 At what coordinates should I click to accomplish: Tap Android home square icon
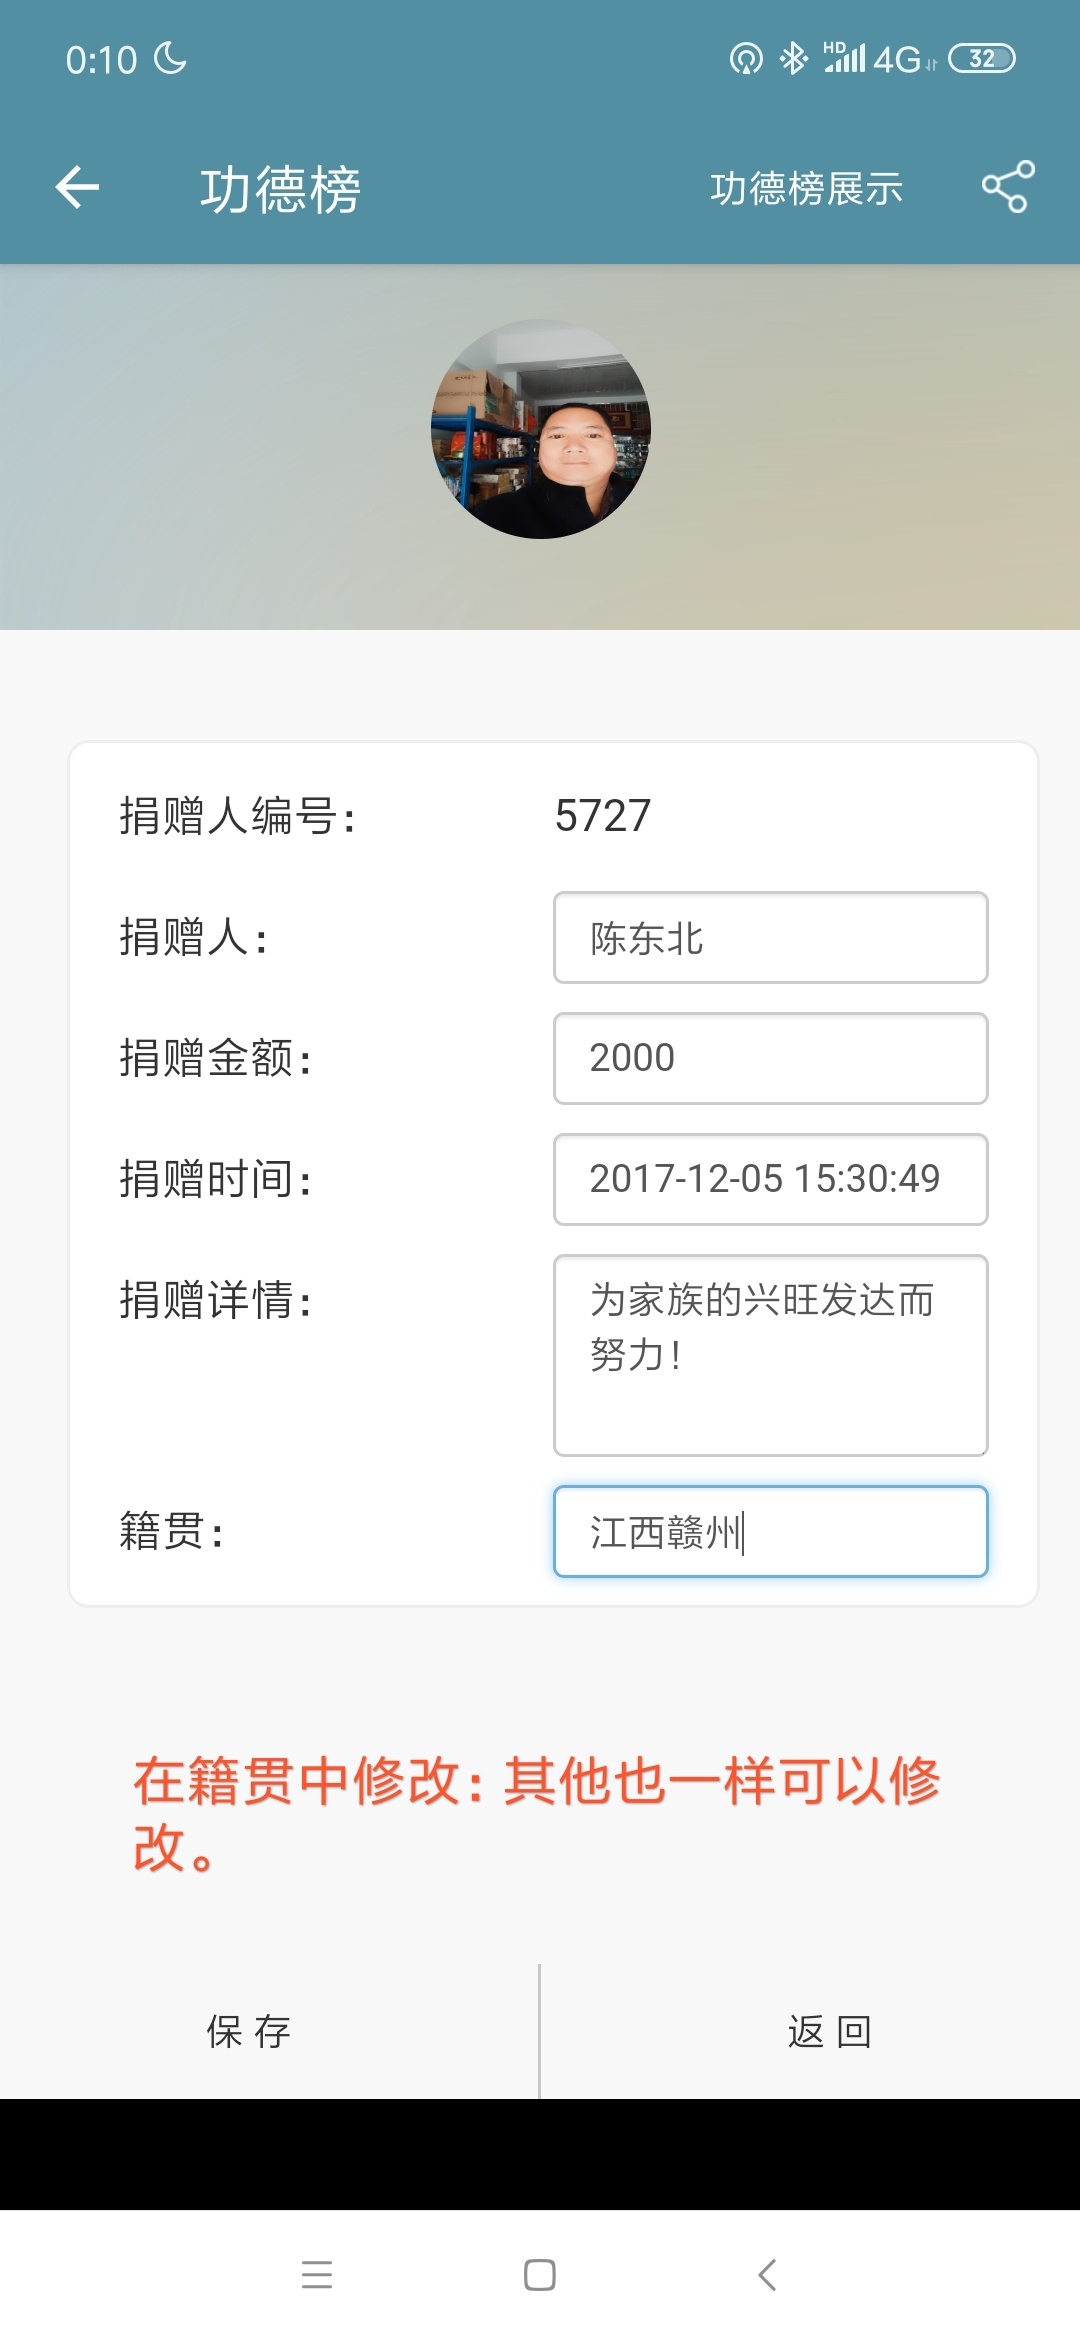tap(540, 2275)
